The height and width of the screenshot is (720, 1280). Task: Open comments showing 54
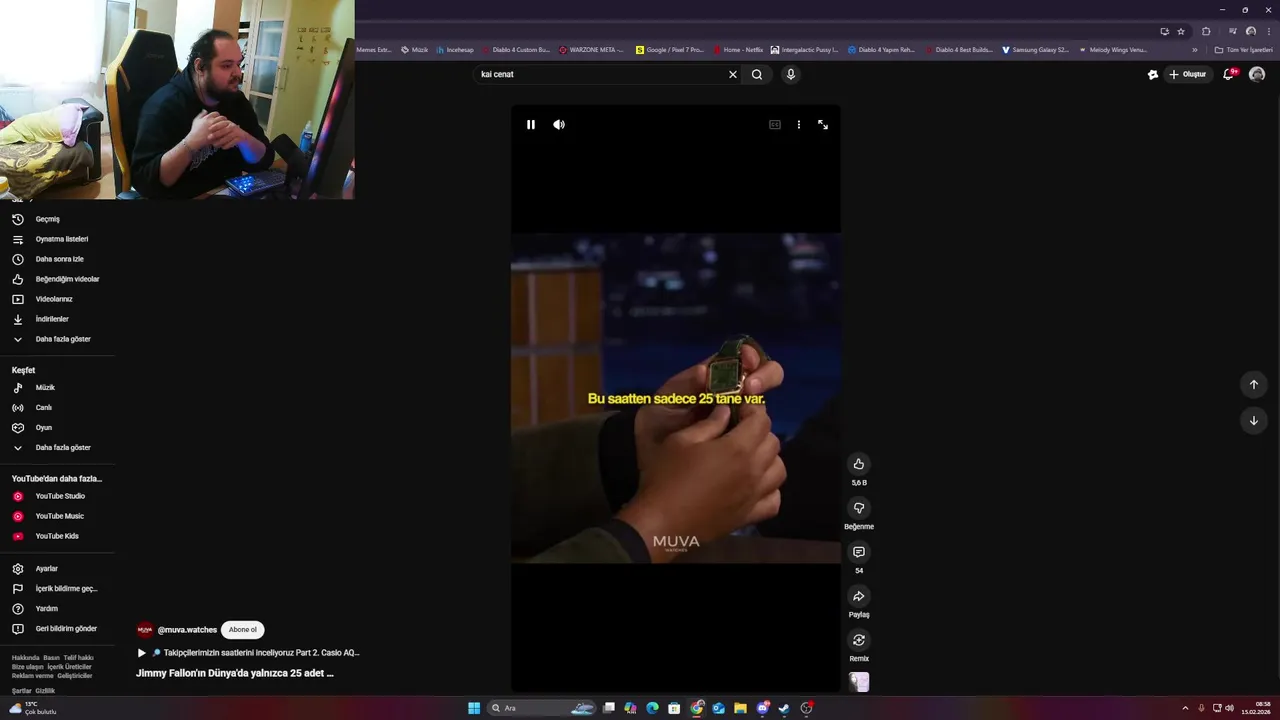click(x=858, y=552)
